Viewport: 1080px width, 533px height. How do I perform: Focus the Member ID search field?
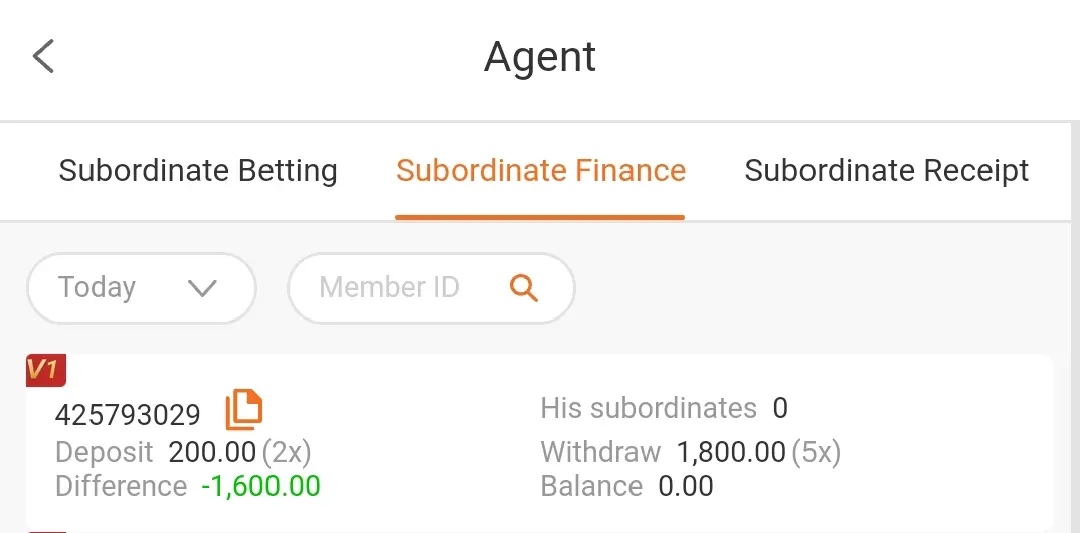pos(431,288)
